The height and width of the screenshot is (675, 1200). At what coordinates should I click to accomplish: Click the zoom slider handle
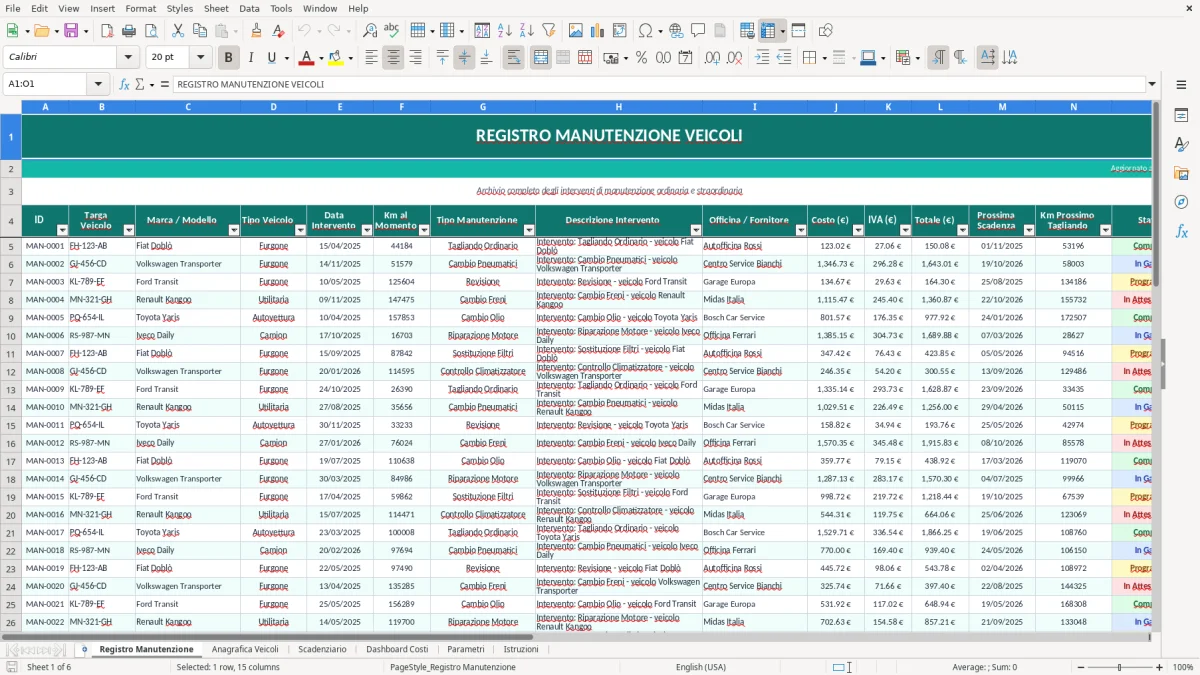click(1119, 667)
